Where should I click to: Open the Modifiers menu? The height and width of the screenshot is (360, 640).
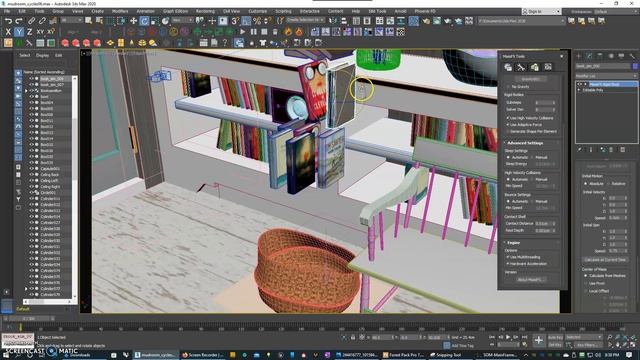pos(120,11)
